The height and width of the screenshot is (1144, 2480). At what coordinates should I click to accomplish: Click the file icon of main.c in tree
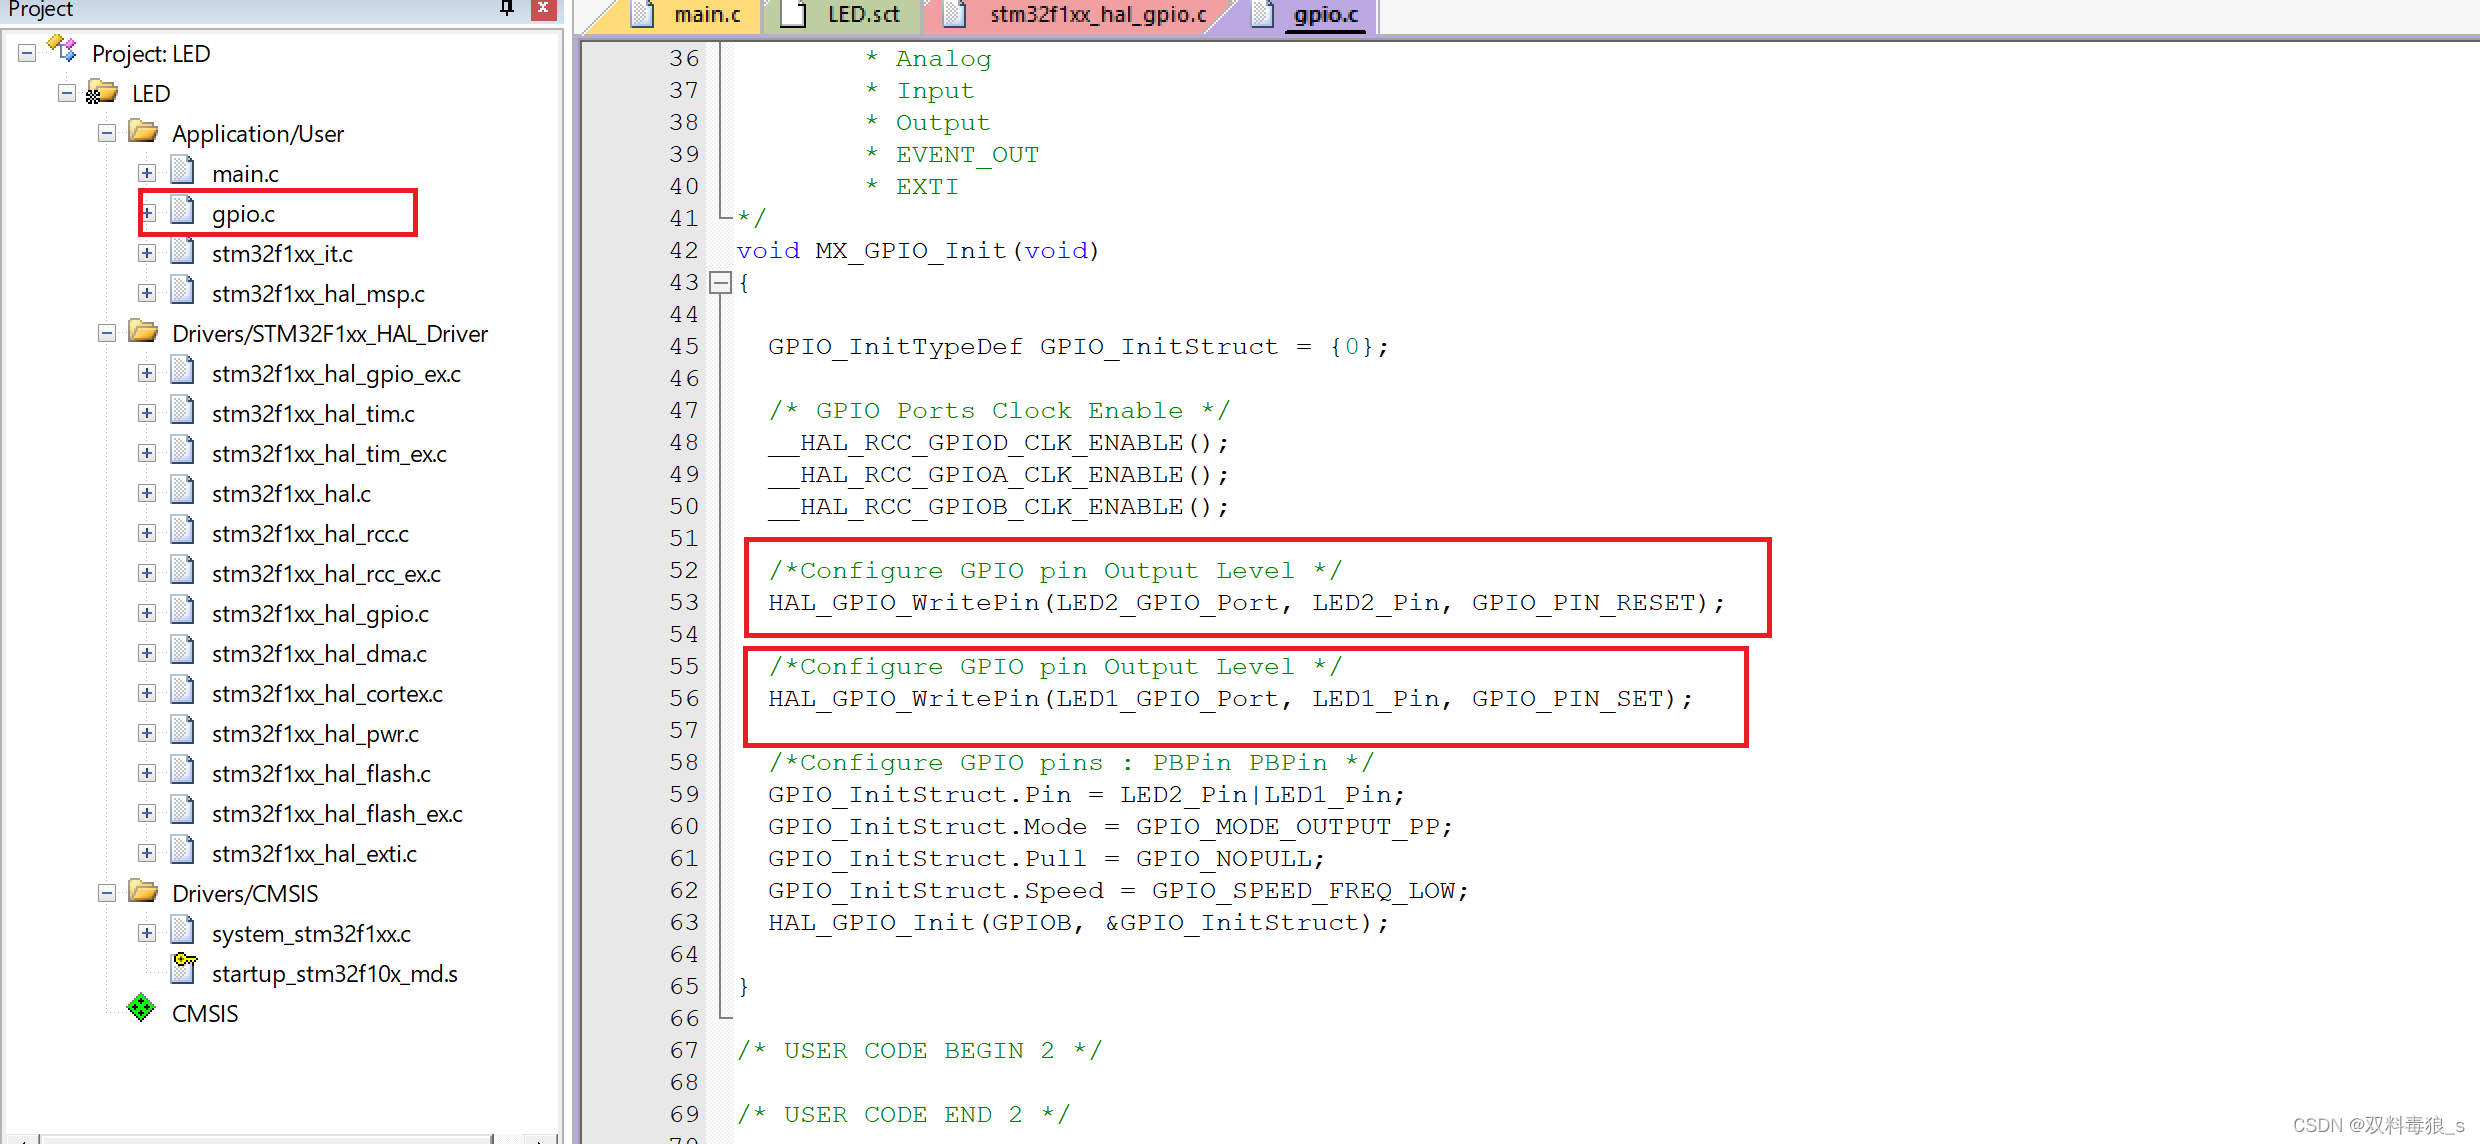182,171
